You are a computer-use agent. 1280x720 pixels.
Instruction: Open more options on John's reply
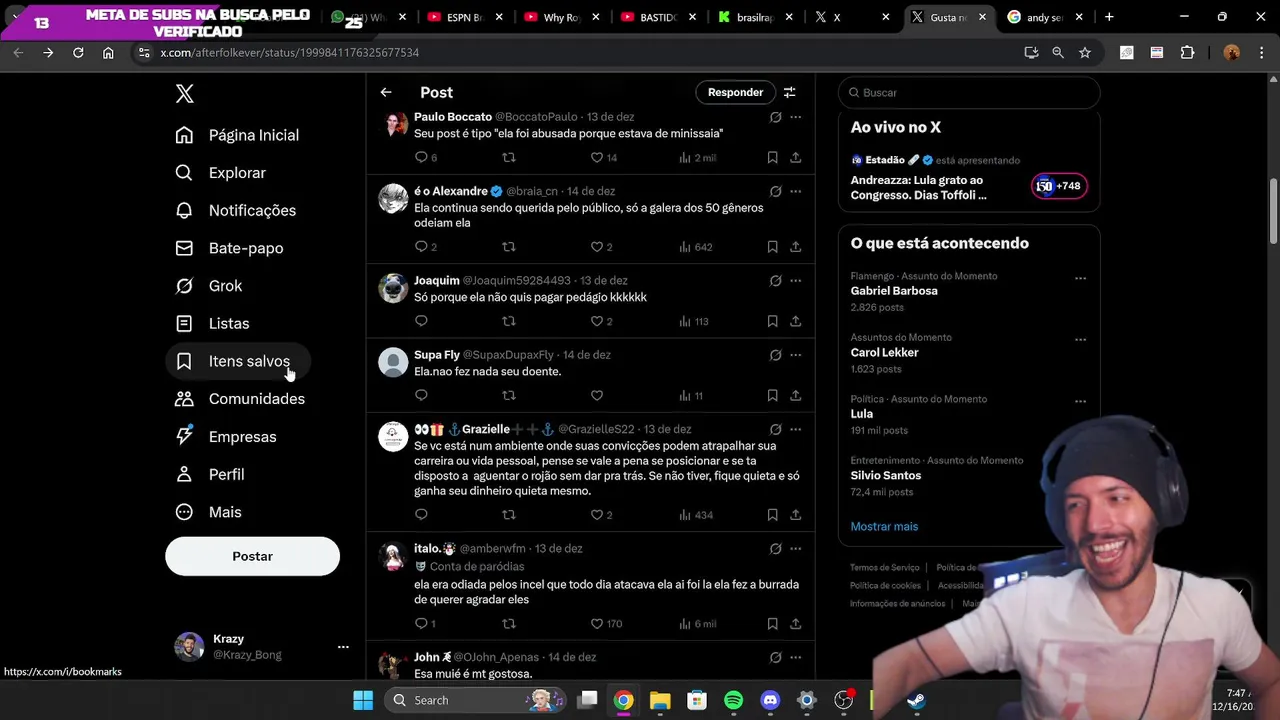(x=795, y=657)
